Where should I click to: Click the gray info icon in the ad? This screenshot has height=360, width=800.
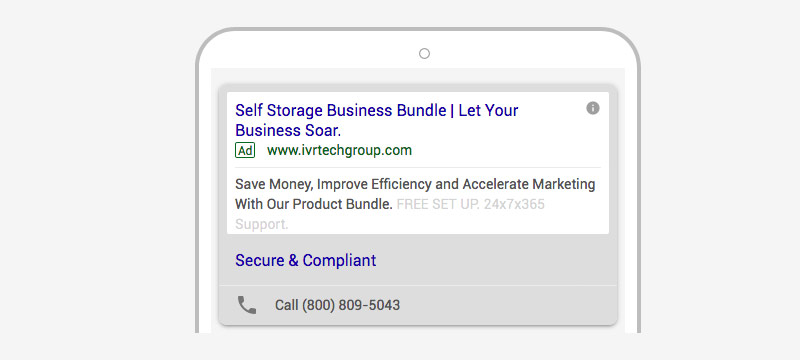coord(592,108)
